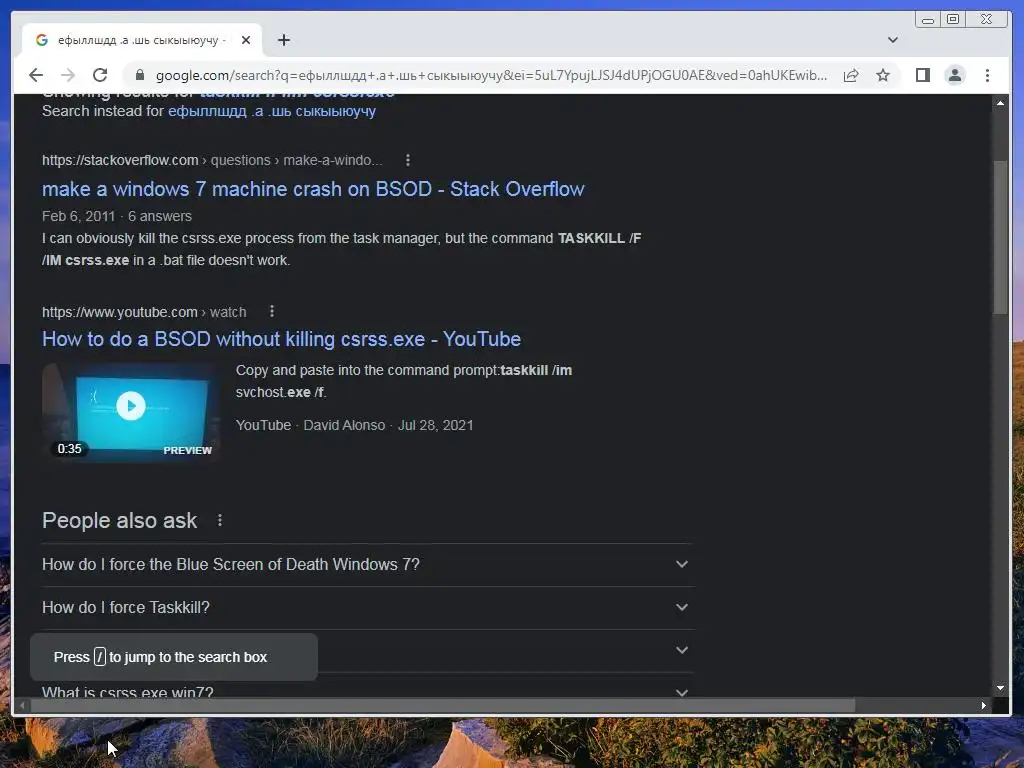Expand 'How do I force the Blue Screen of Death Windows 7?'
The width and height of the screenshot is (1024, 768).
[367, 564]
